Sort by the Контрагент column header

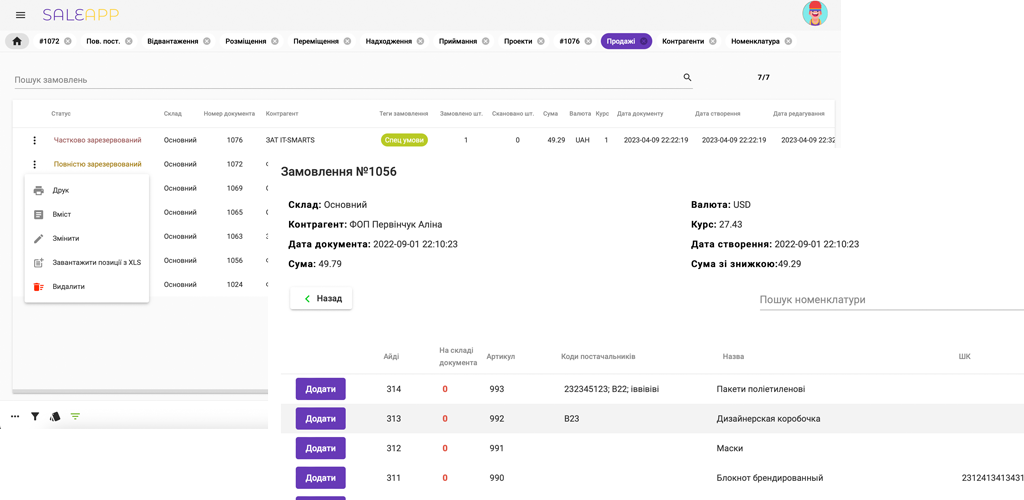click(x=282, y=114)
